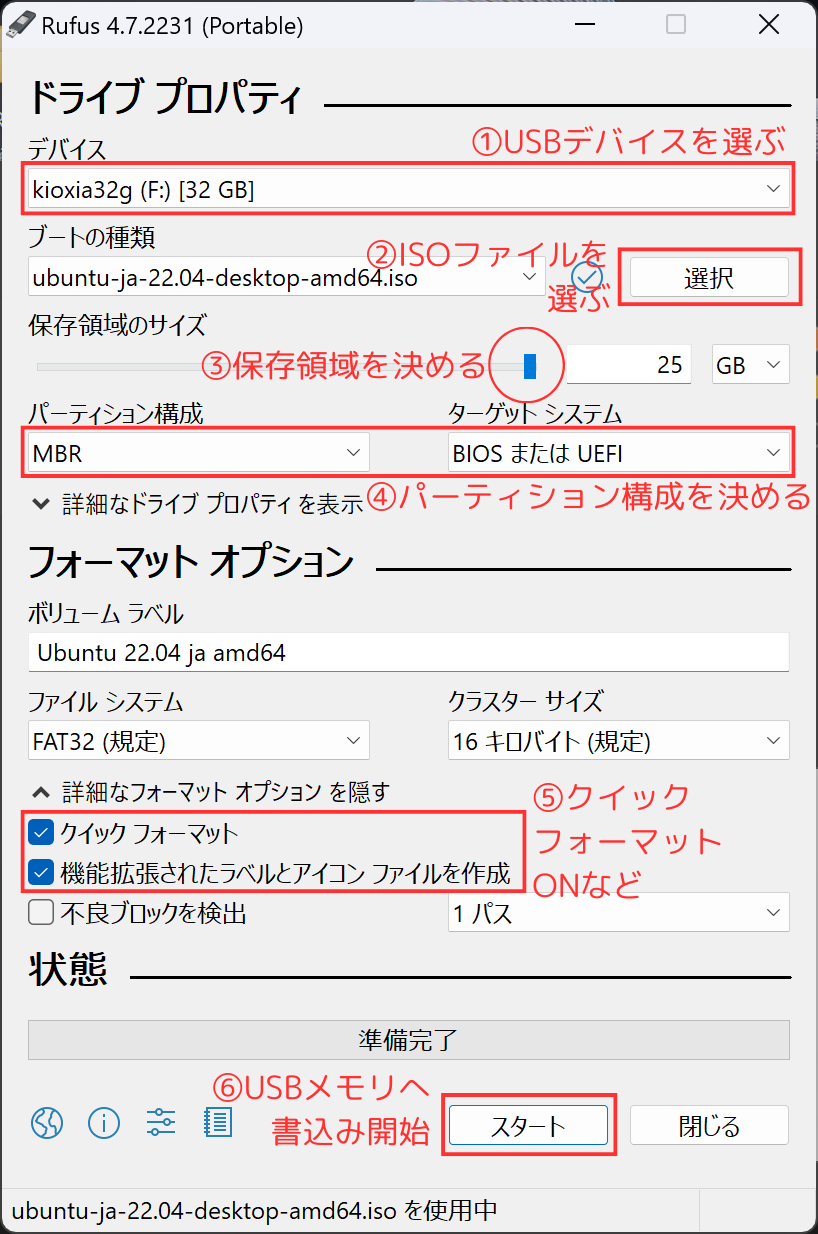This screenshot has width=818, height=1234.
Task: Expand 詳細なドライブ プロパティを表示
Action: [x=196, y=504]
